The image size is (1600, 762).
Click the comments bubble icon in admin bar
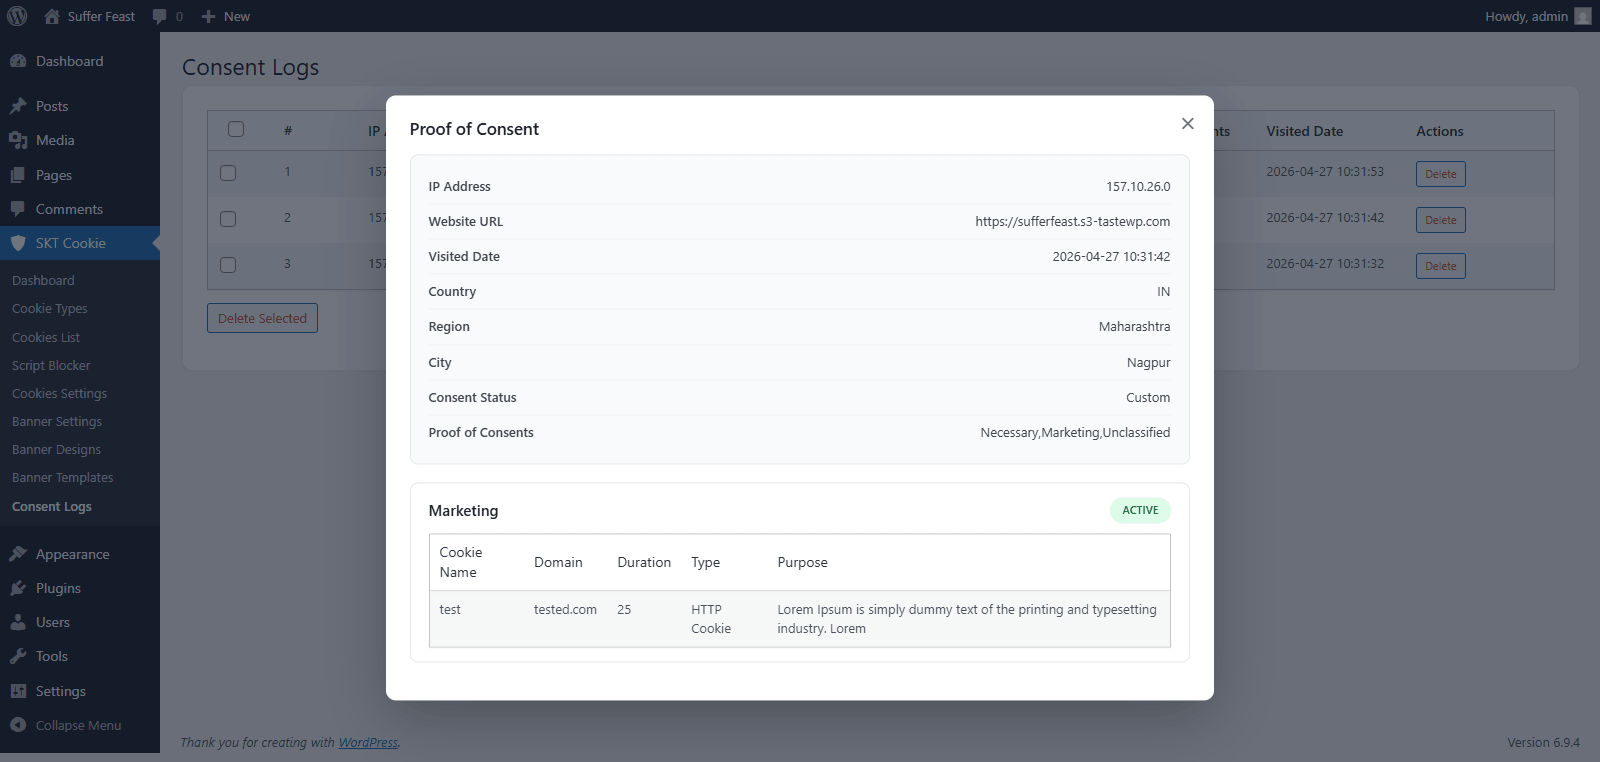tap(159, 16)
